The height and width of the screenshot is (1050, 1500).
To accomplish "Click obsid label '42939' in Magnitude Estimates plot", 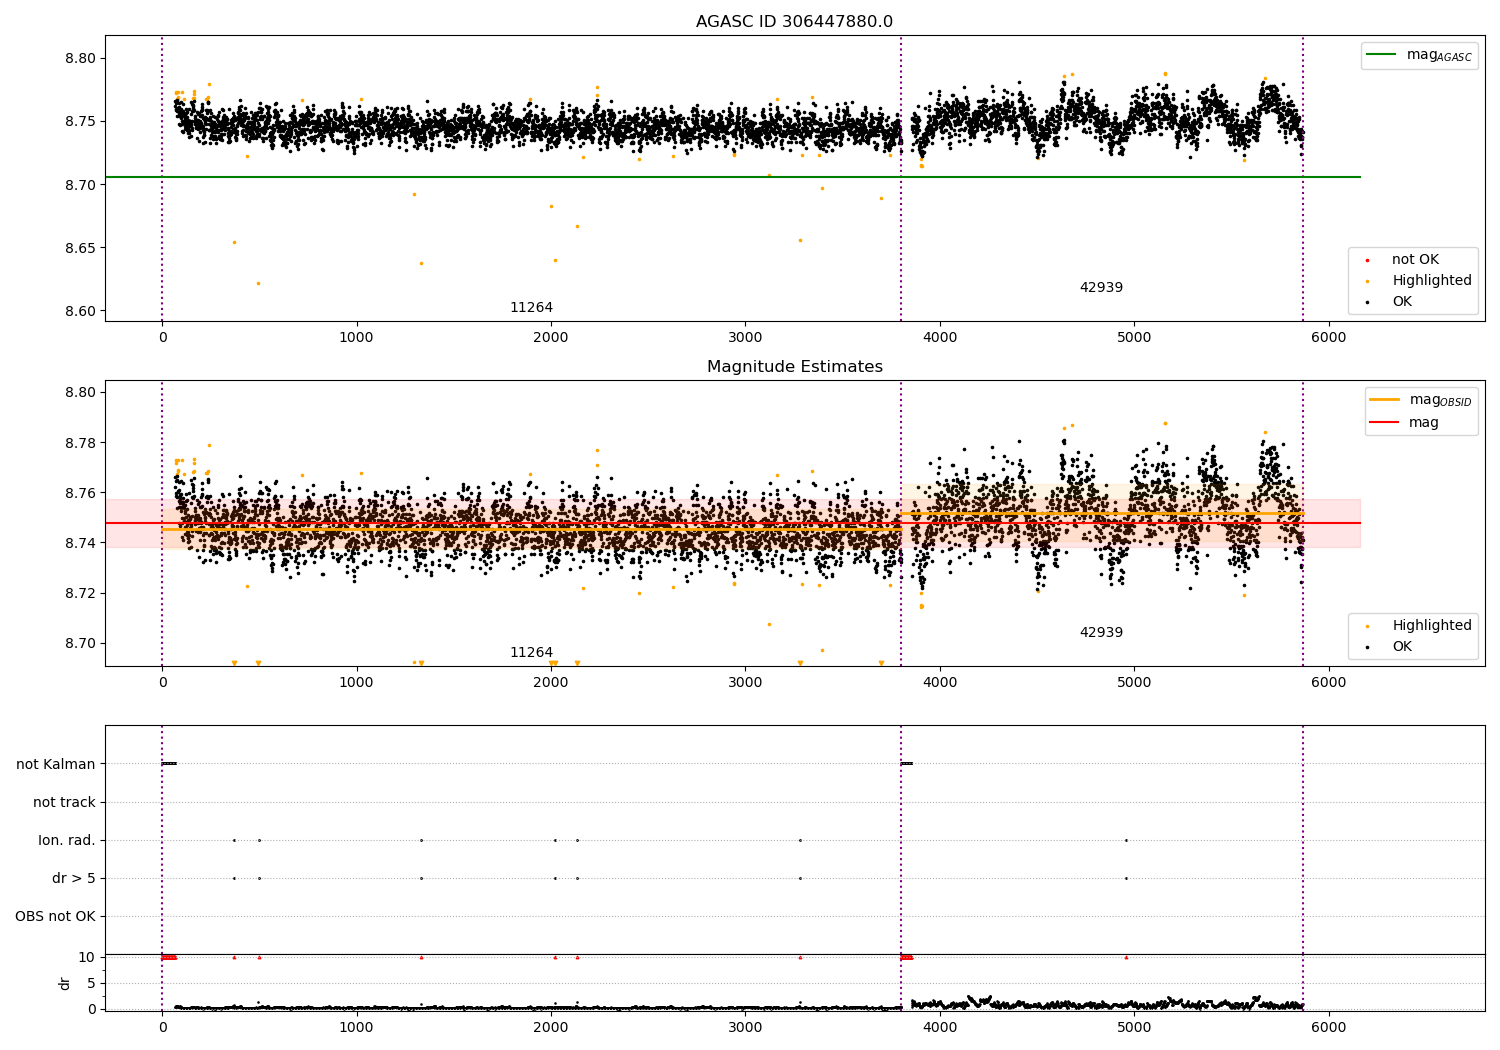I will tap(1101, 633).
